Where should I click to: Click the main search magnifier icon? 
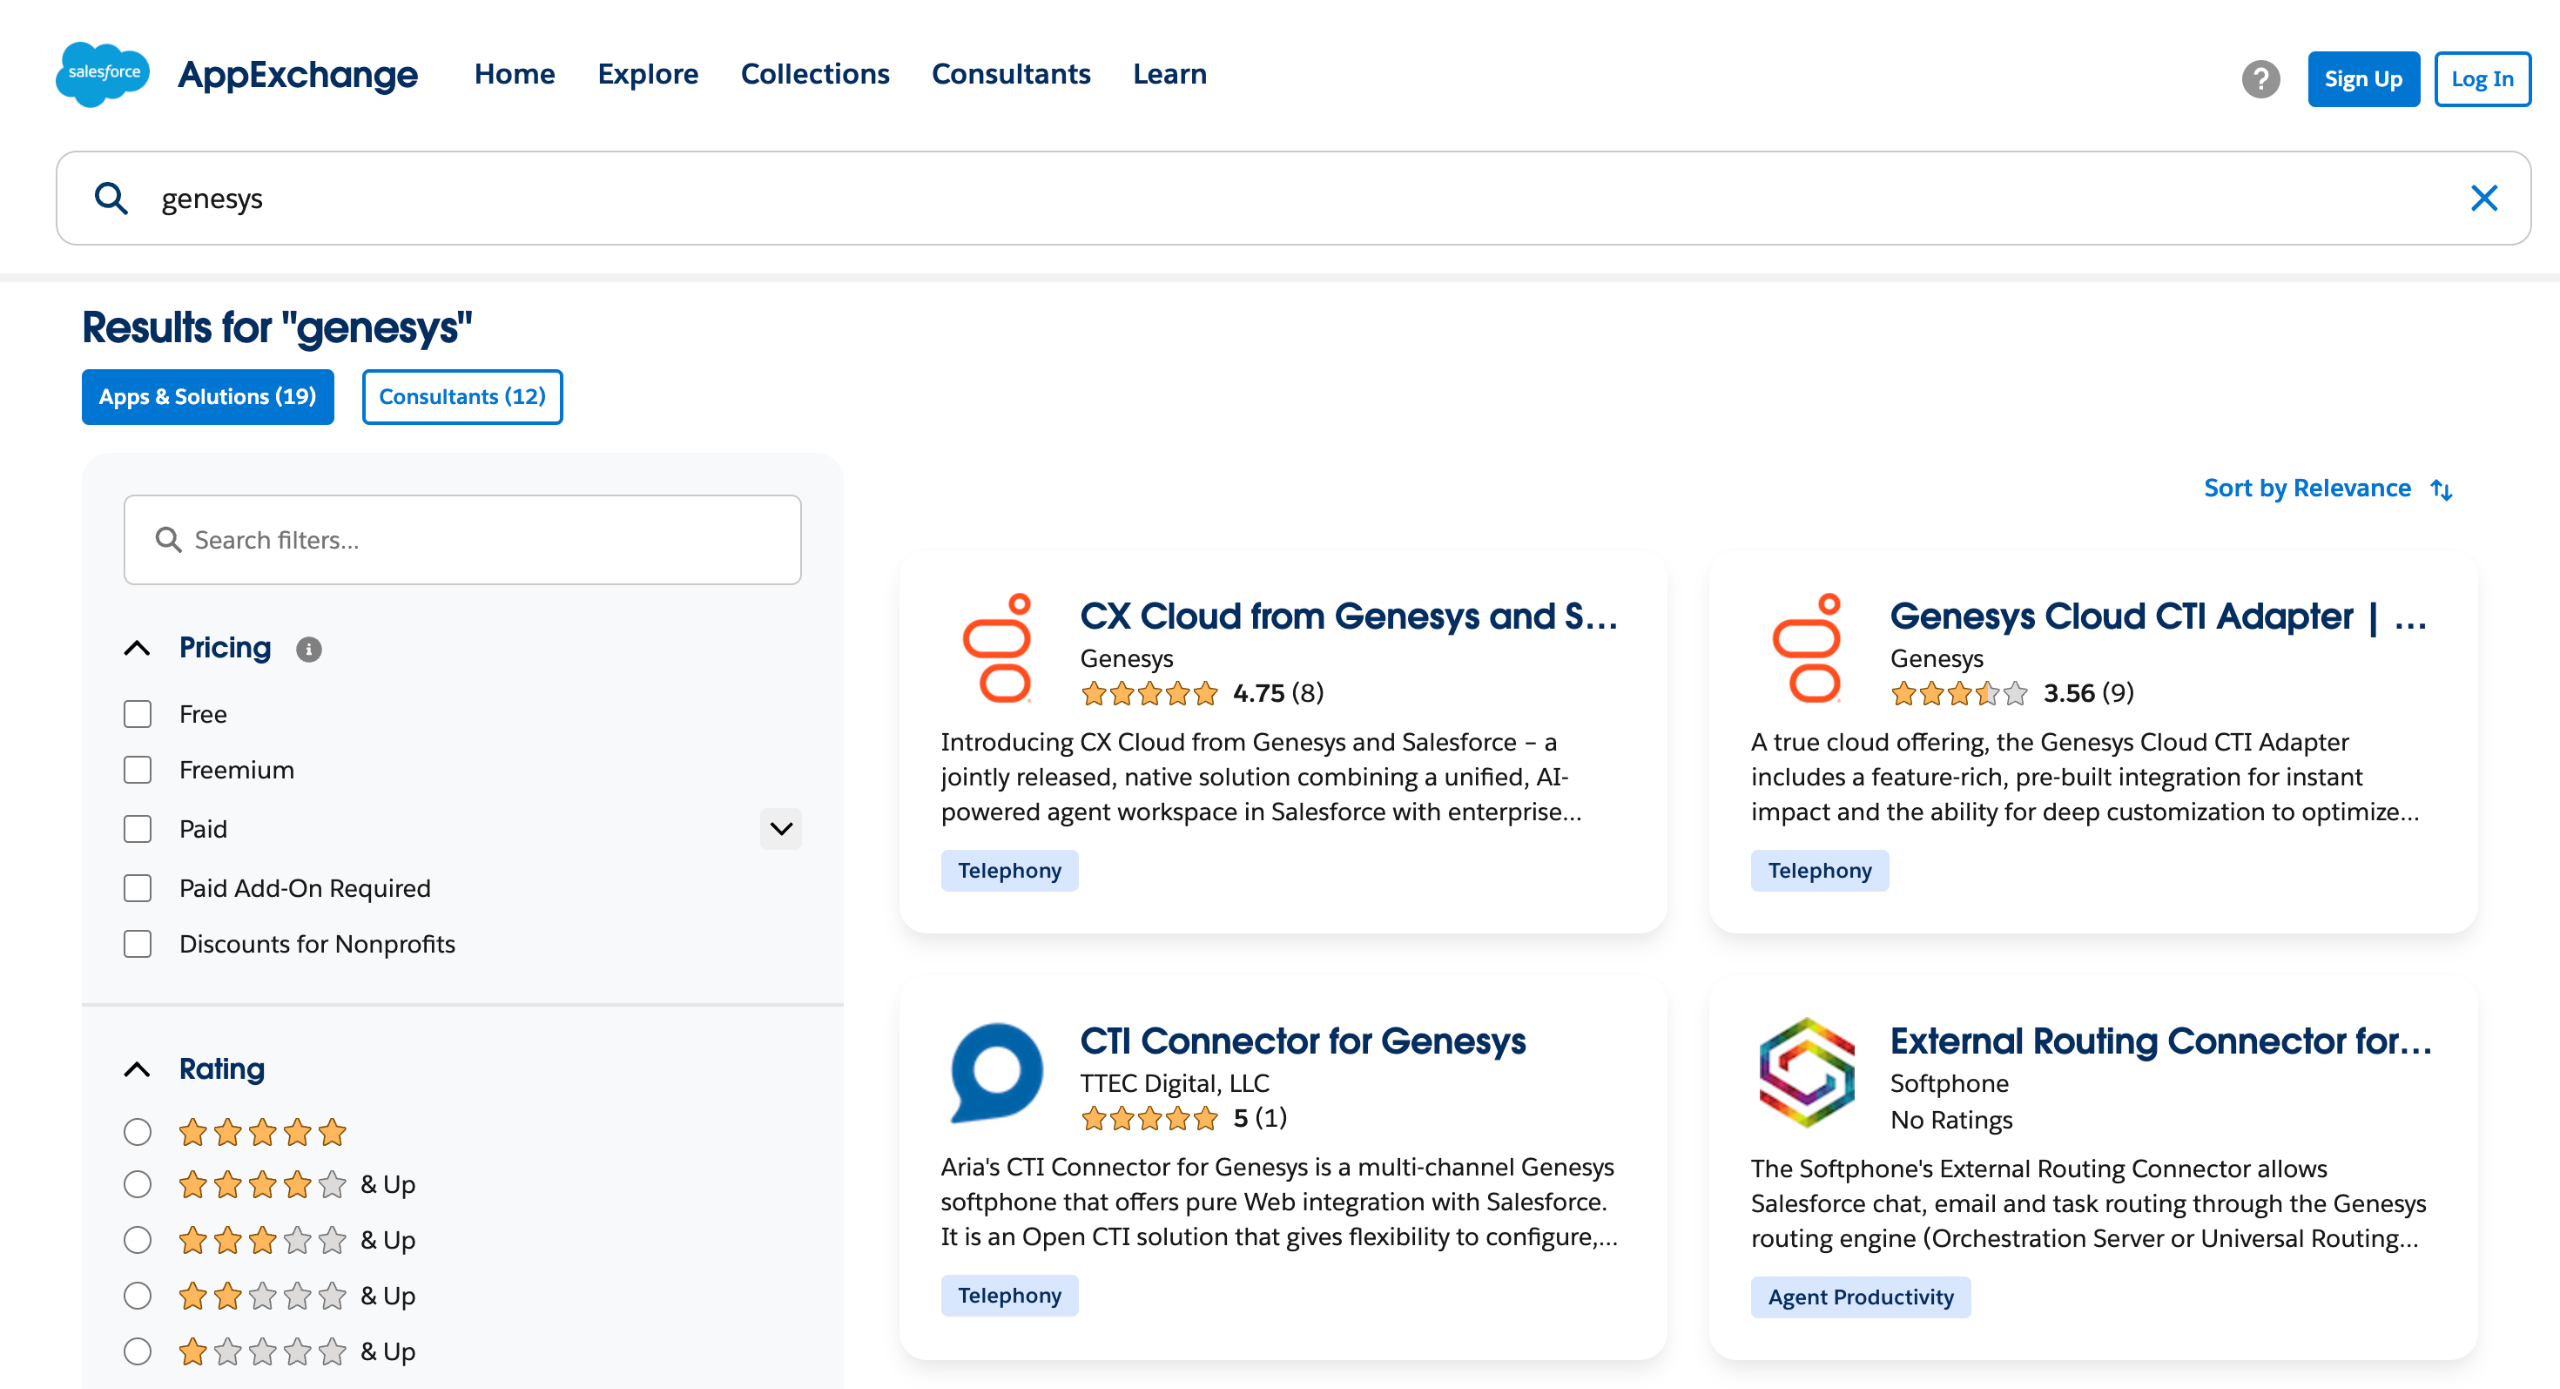pos(111,198)
